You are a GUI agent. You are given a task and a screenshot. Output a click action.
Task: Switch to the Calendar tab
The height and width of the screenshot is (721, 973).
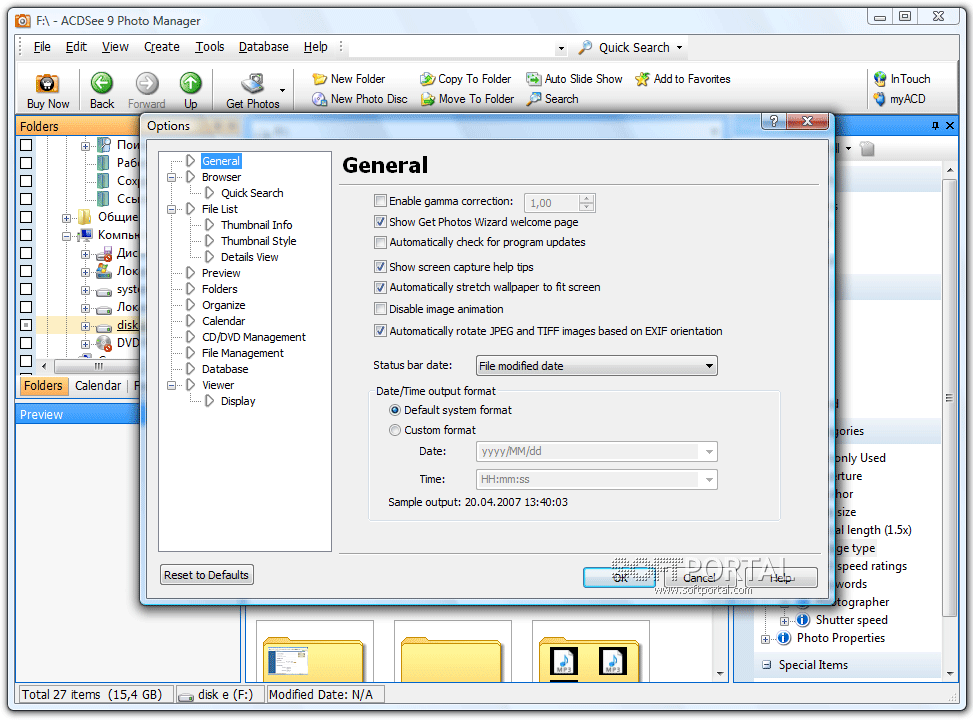(x=98, y=386)
